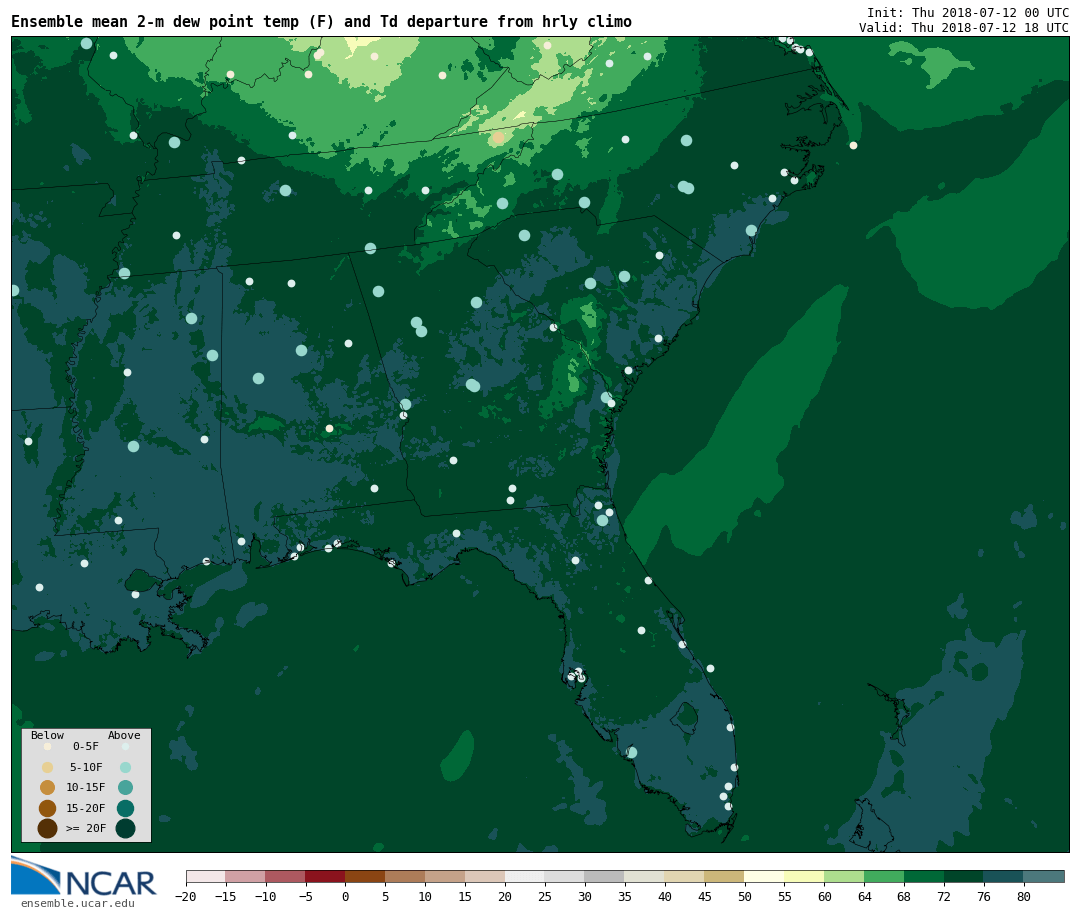The height and width of the screenshot is (915, 1080).
Task: Select the Above 10-15F teal legend circle
Action: [125, 788]
